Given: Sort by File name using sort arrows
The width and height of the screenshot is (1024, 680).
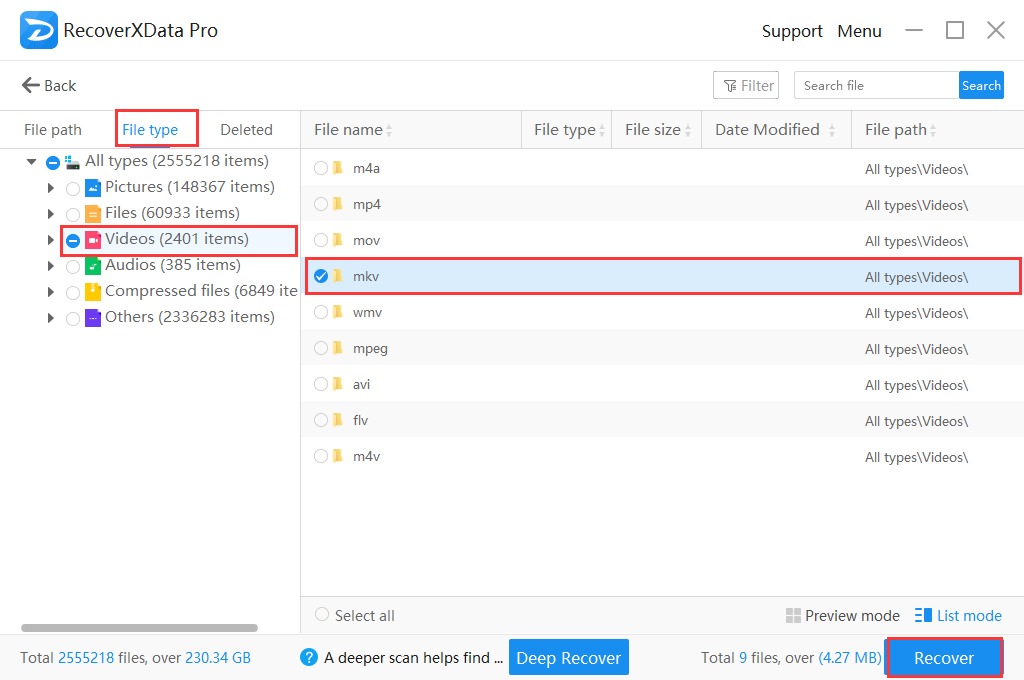Looking at the screenshot, I should pos(389,130).
